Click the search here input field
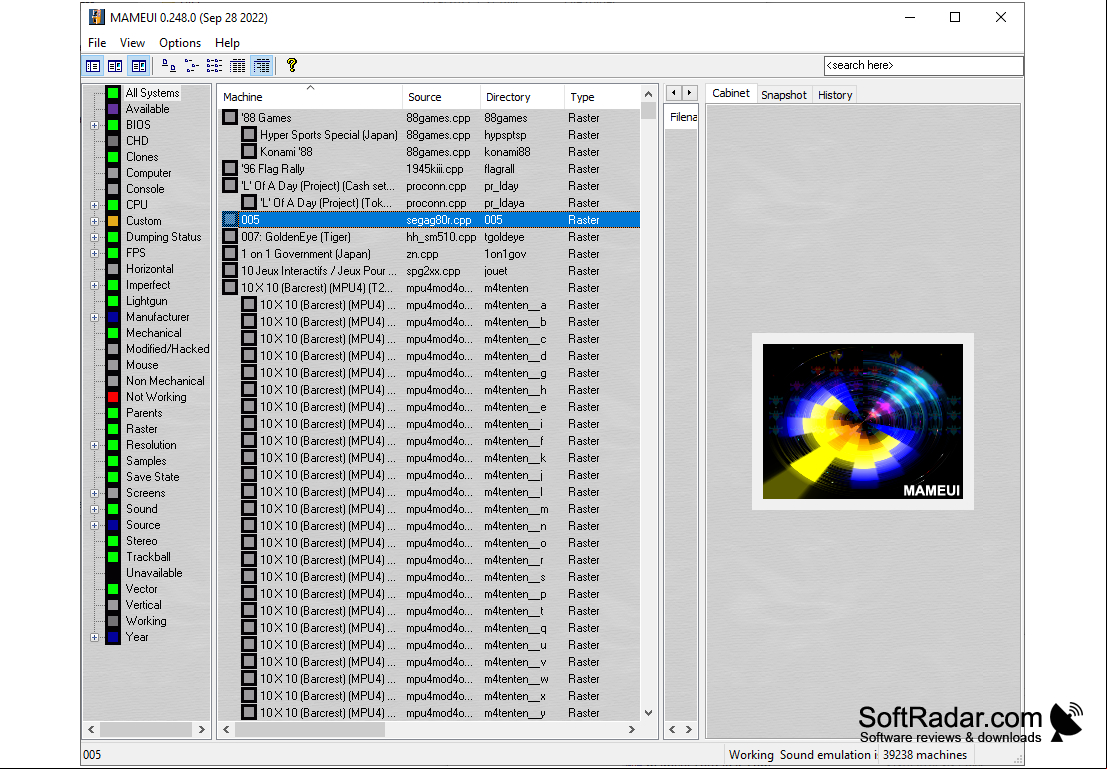Screen dimensions: 1107x769 tap(923, 65)
